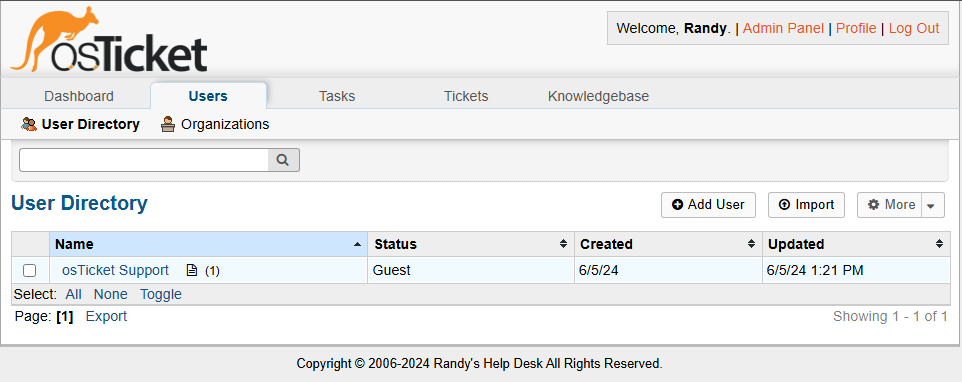The image size is (962, 382).
Task: Check the osTicket Support row checkbox
Action: [x=29, y=270]
